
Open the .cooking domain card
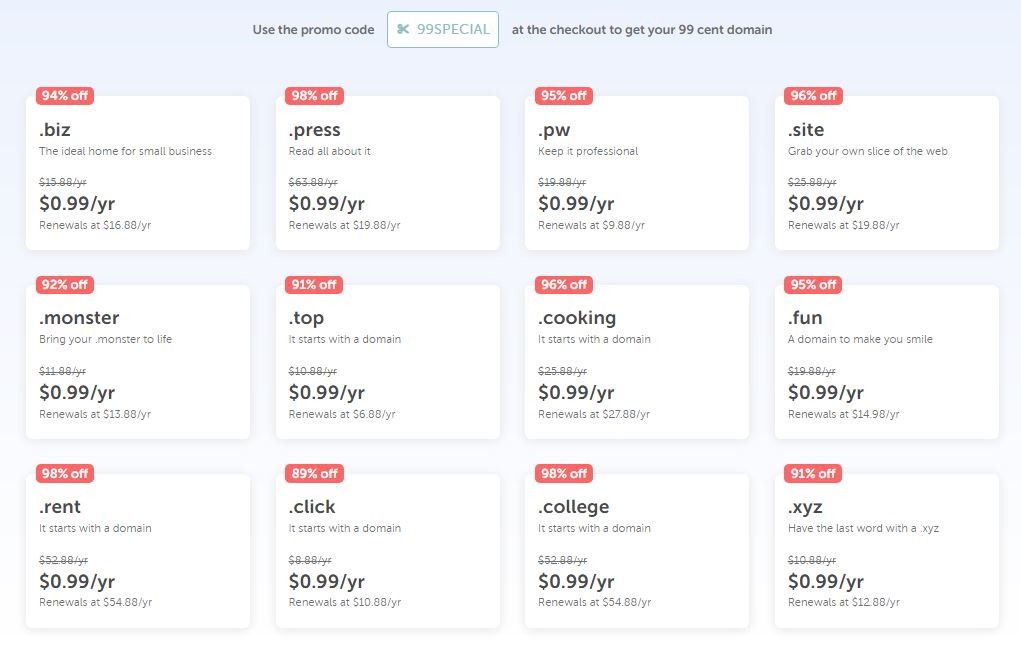(637, 361)
